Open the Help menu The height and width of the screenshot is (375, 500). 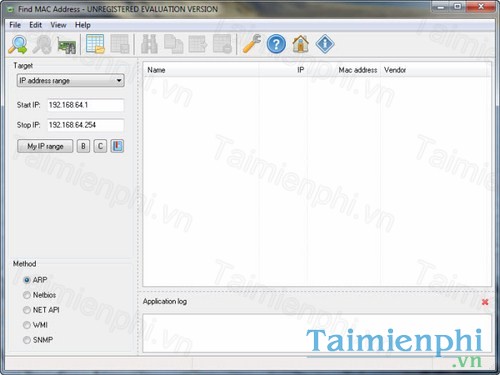82,25
